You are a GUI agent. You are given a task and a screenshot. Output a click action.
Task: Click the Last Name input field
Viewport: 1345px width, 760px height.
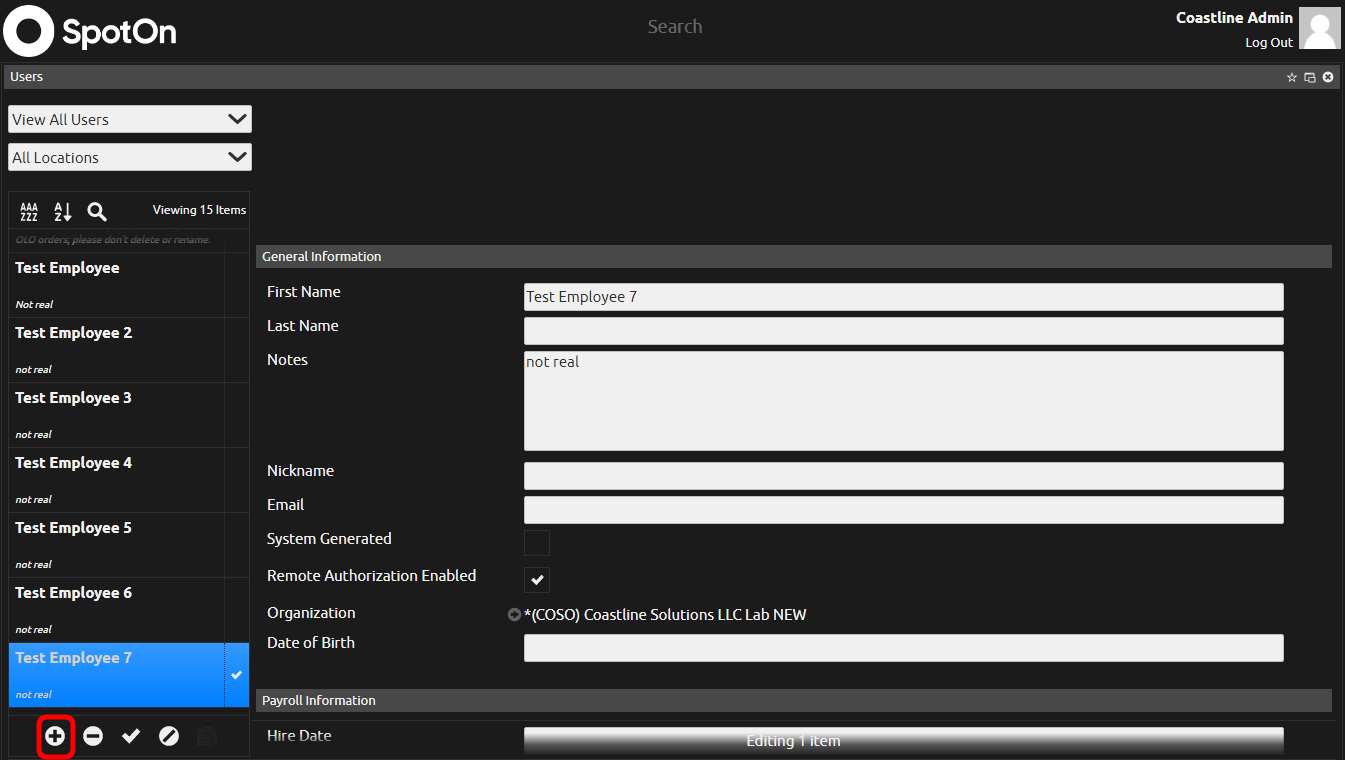point(904,331)
